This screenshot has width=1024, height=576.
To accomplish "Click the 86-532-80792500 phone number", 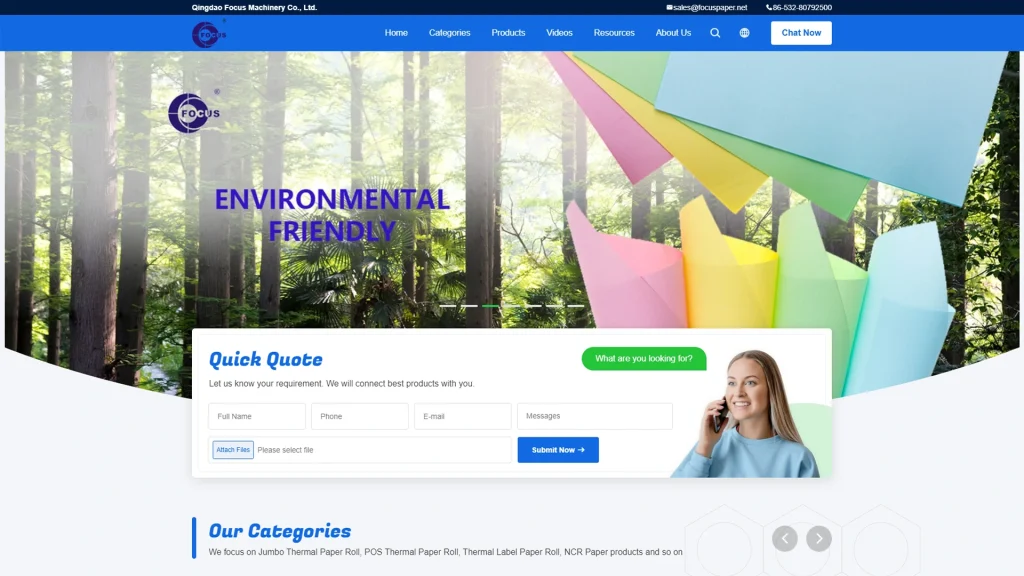I will 802,8.
